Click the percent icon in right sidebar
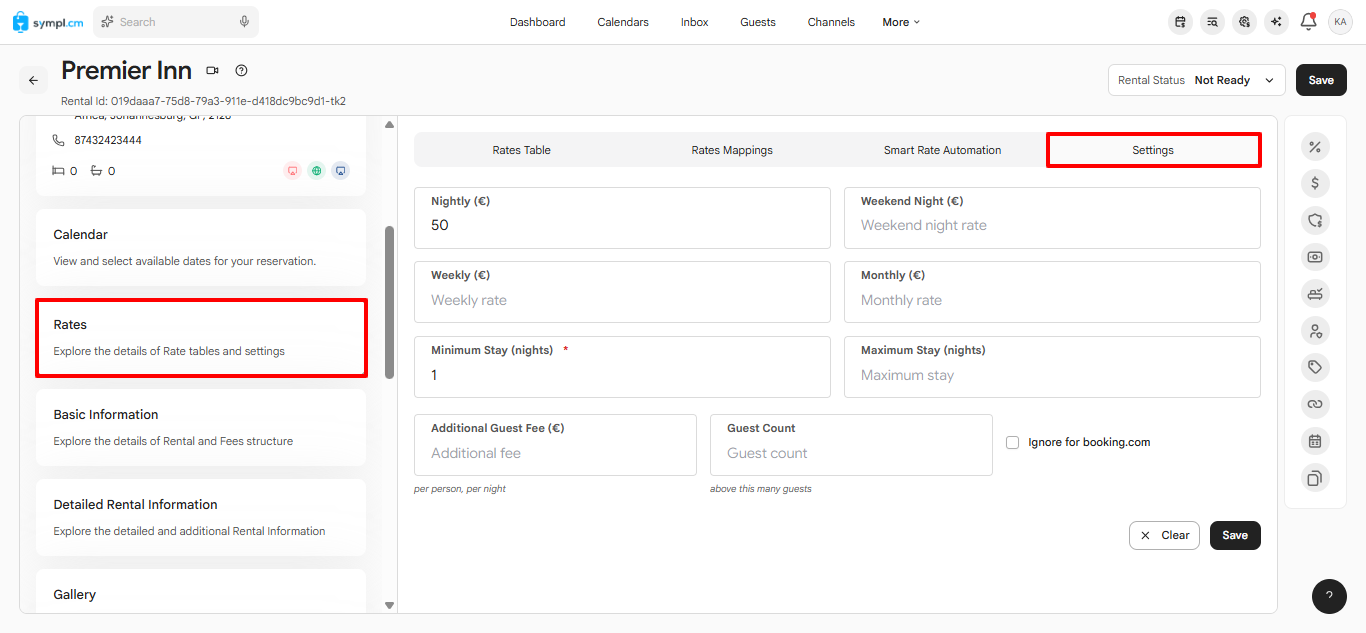The height and width of the screenshot is (633, 1366). tap(1315, 147)
